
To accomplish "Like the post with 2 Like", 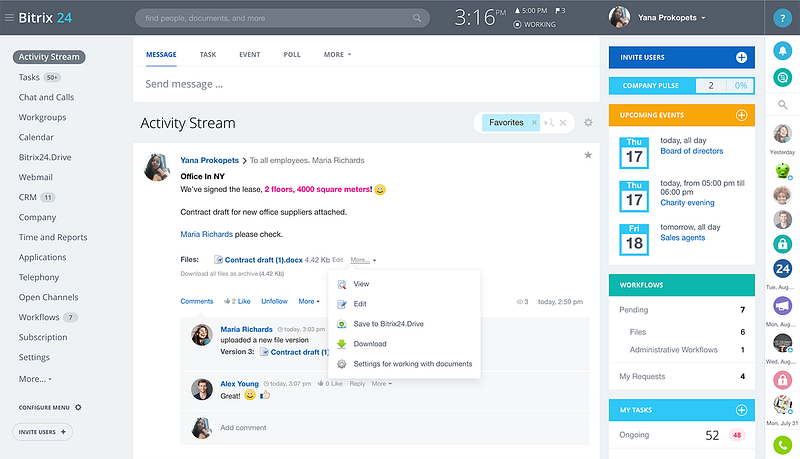I will (x=237, y=301).
